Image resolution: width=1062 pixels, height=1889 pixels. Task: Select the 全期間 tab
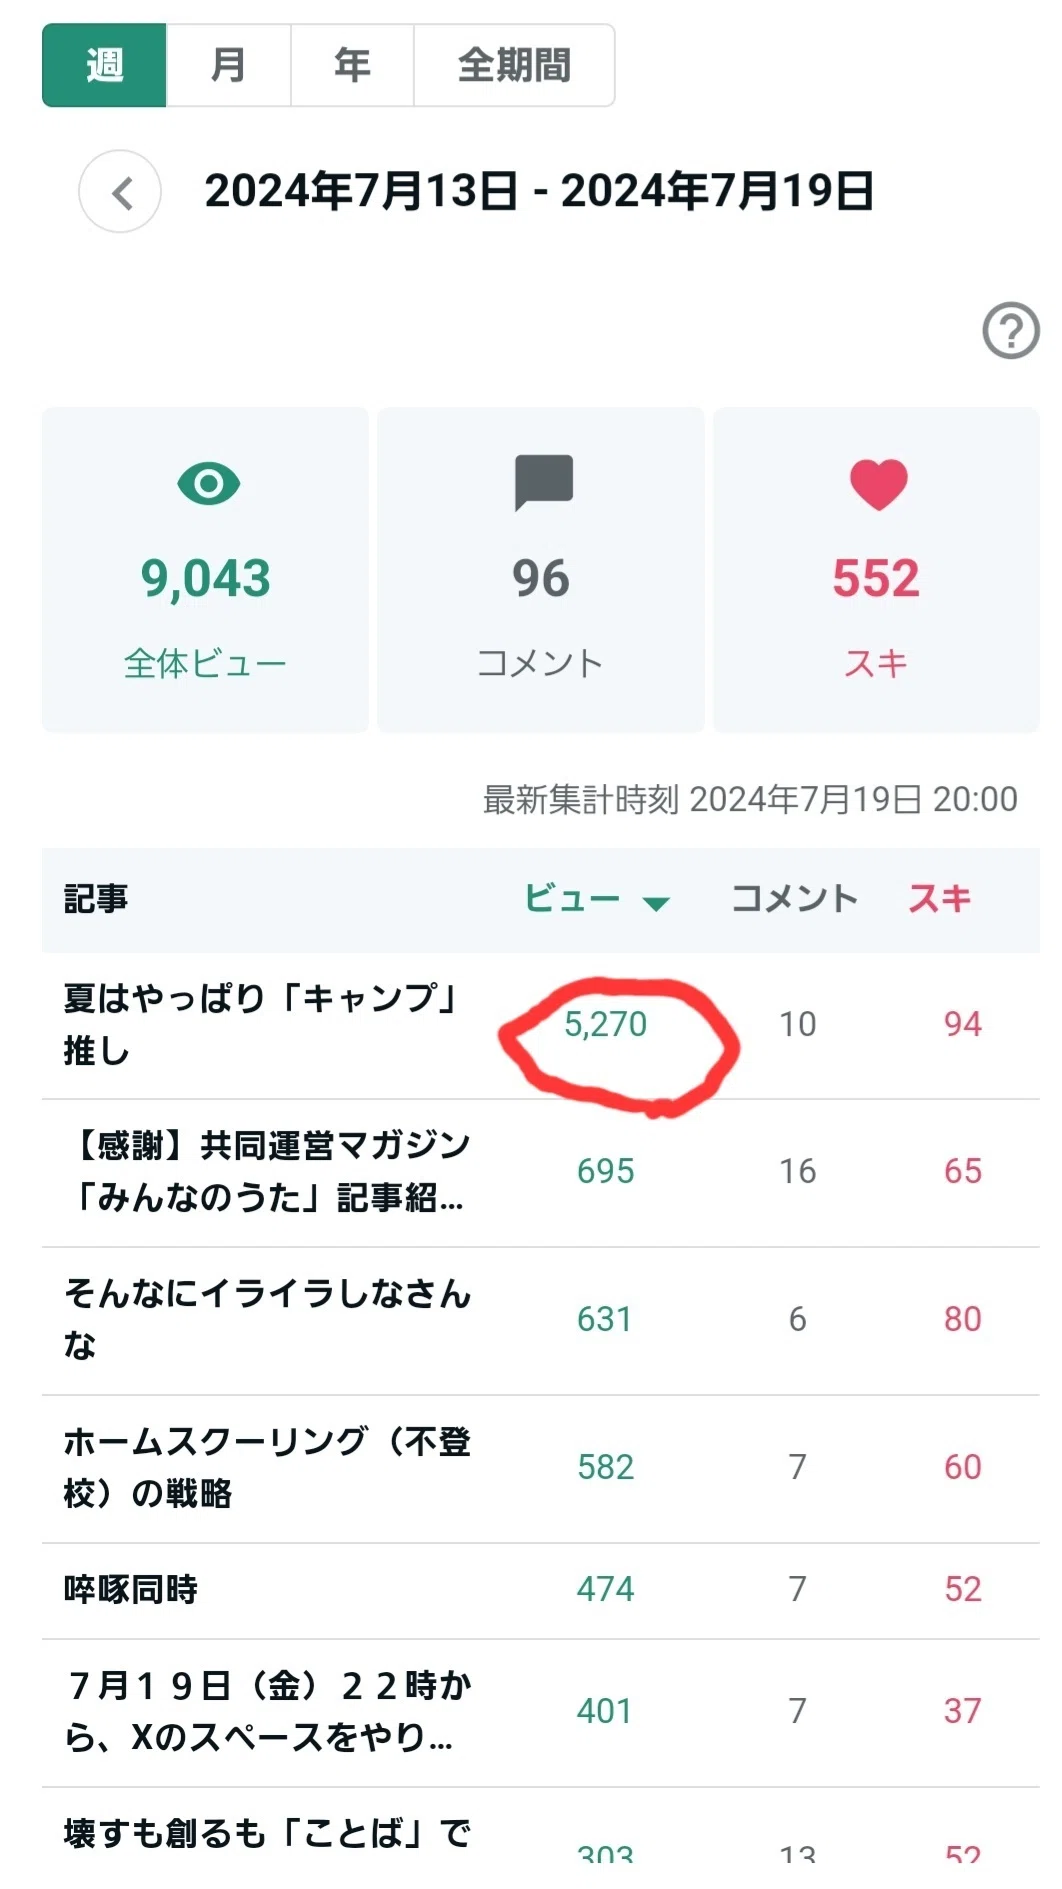point(514,65)
